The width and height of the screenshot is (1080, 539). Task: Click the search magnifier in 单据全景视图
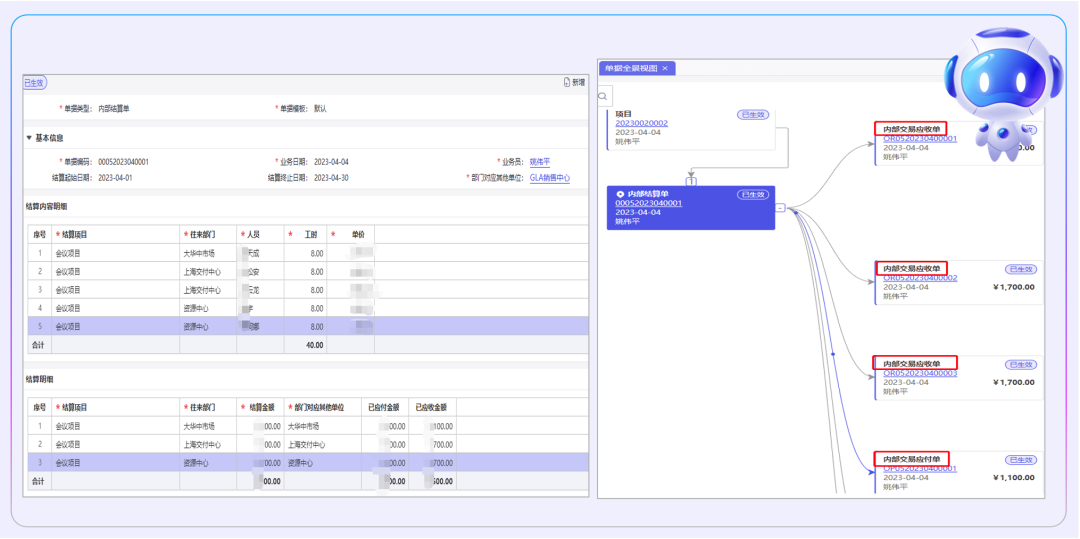coord(605,97)
